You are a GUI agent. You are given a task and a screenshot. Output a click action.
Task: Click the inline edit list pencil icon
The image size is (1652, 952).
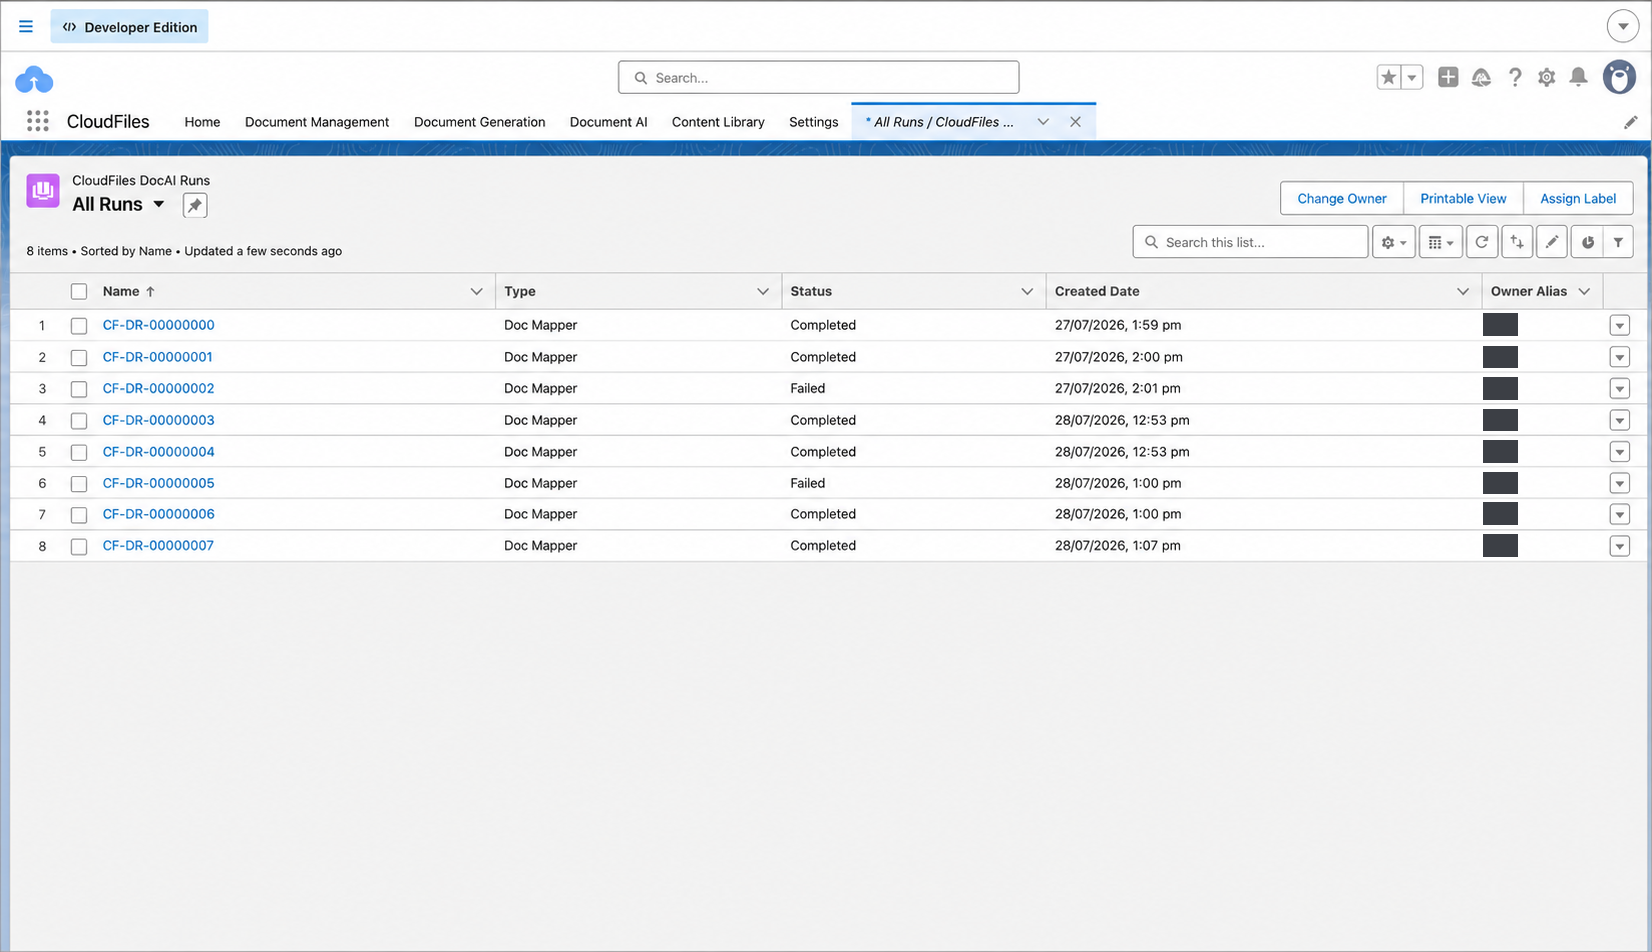coord(1552,242)
